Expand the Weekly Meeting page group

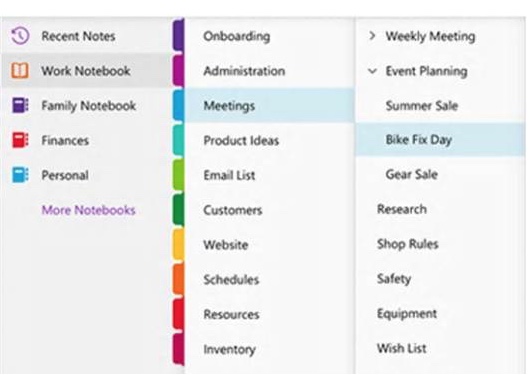(372, 35)
